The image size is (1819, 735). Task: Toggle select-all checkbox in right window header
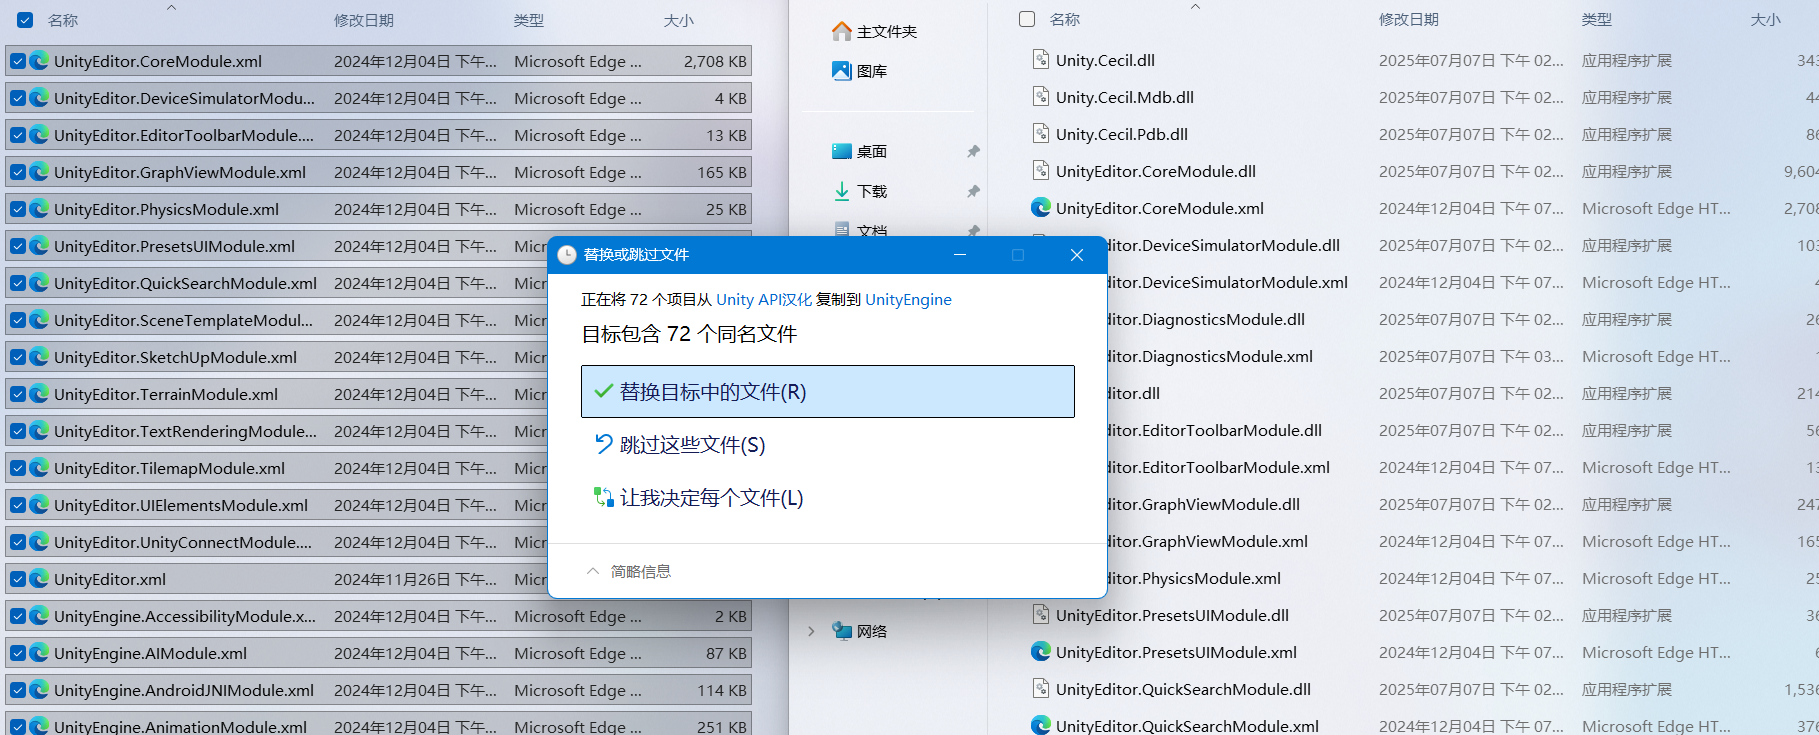point(1027,19)
